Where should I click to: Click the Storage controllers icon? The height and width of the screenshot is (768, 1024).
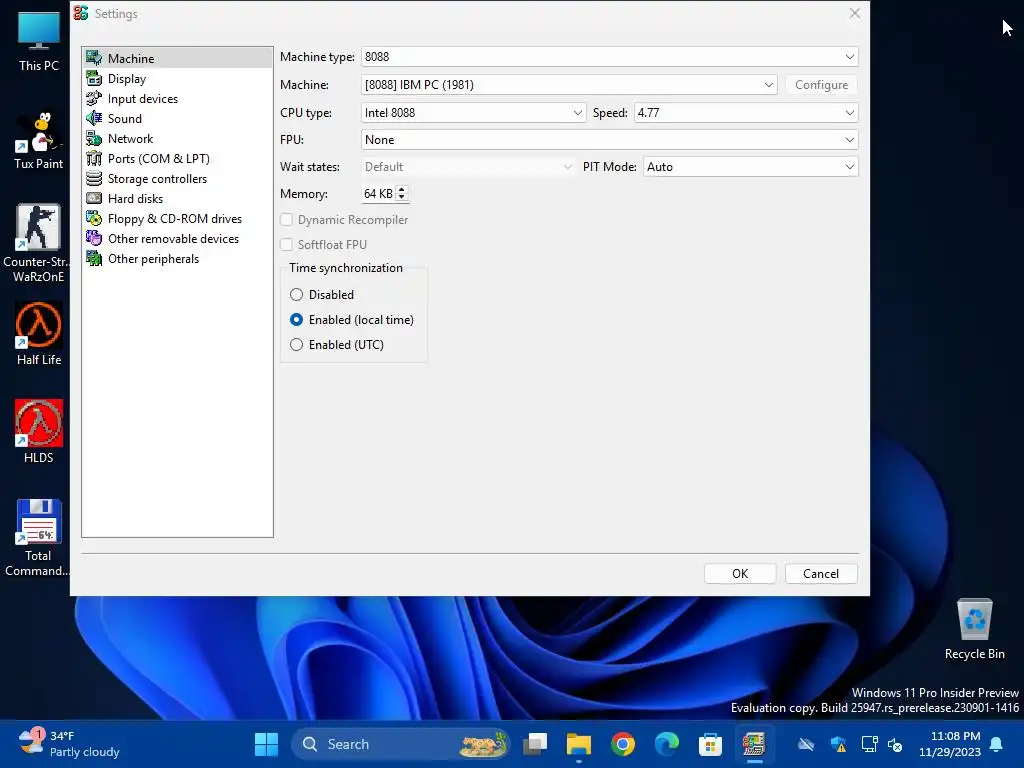click(x=94, y=178)
